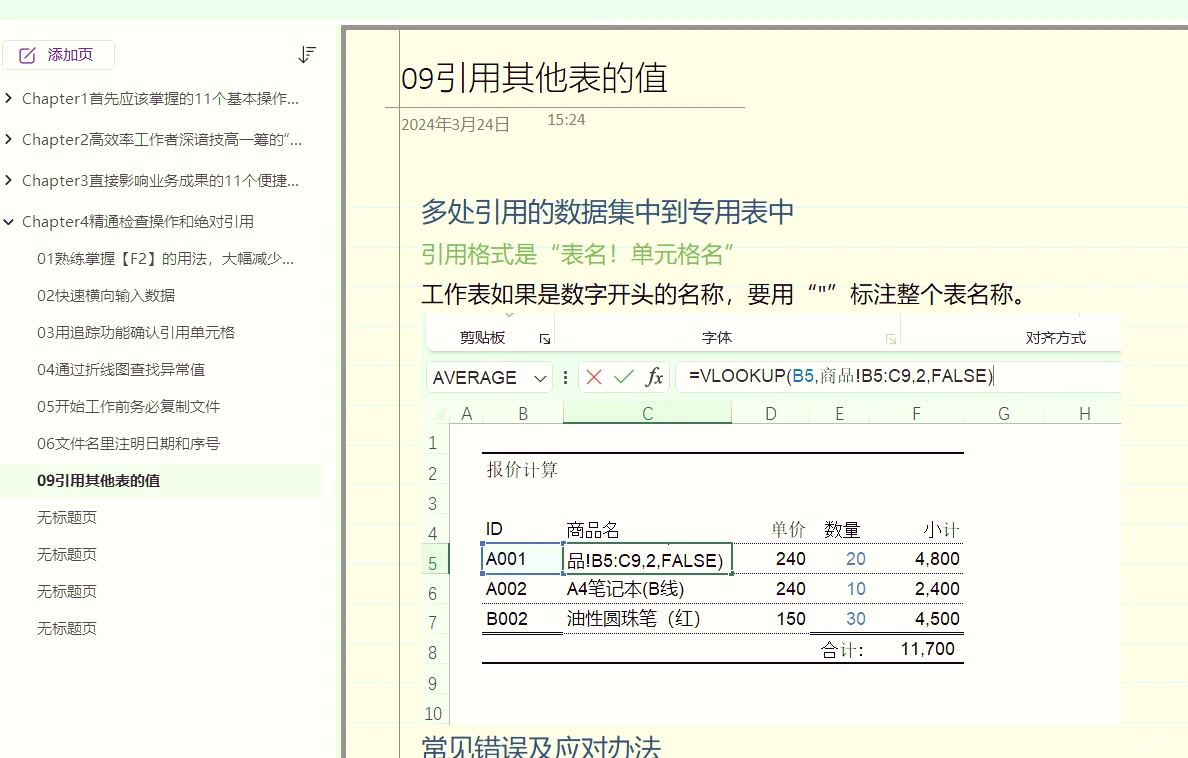
Task: Click the page title 09引用其他表的值
Action: pyautogui.click(x=534, y=78)
